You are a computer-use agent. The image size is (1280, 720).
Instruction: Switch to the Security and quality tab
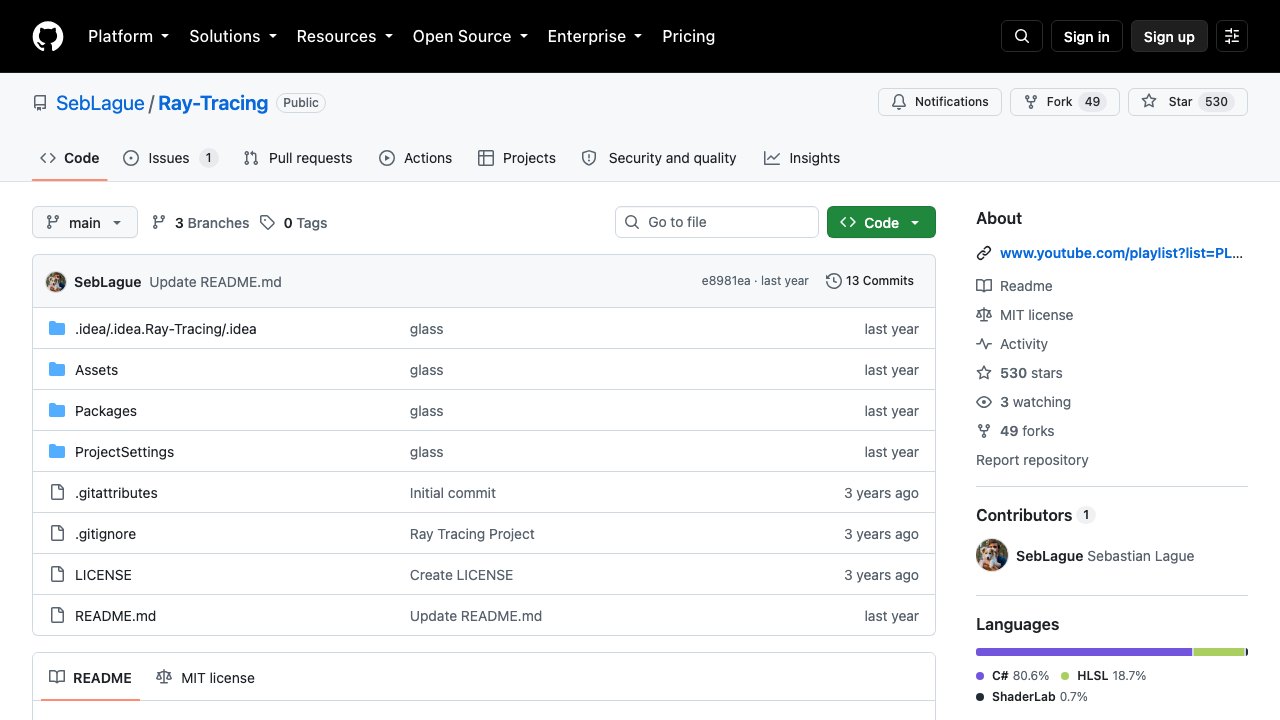[659, 158]
